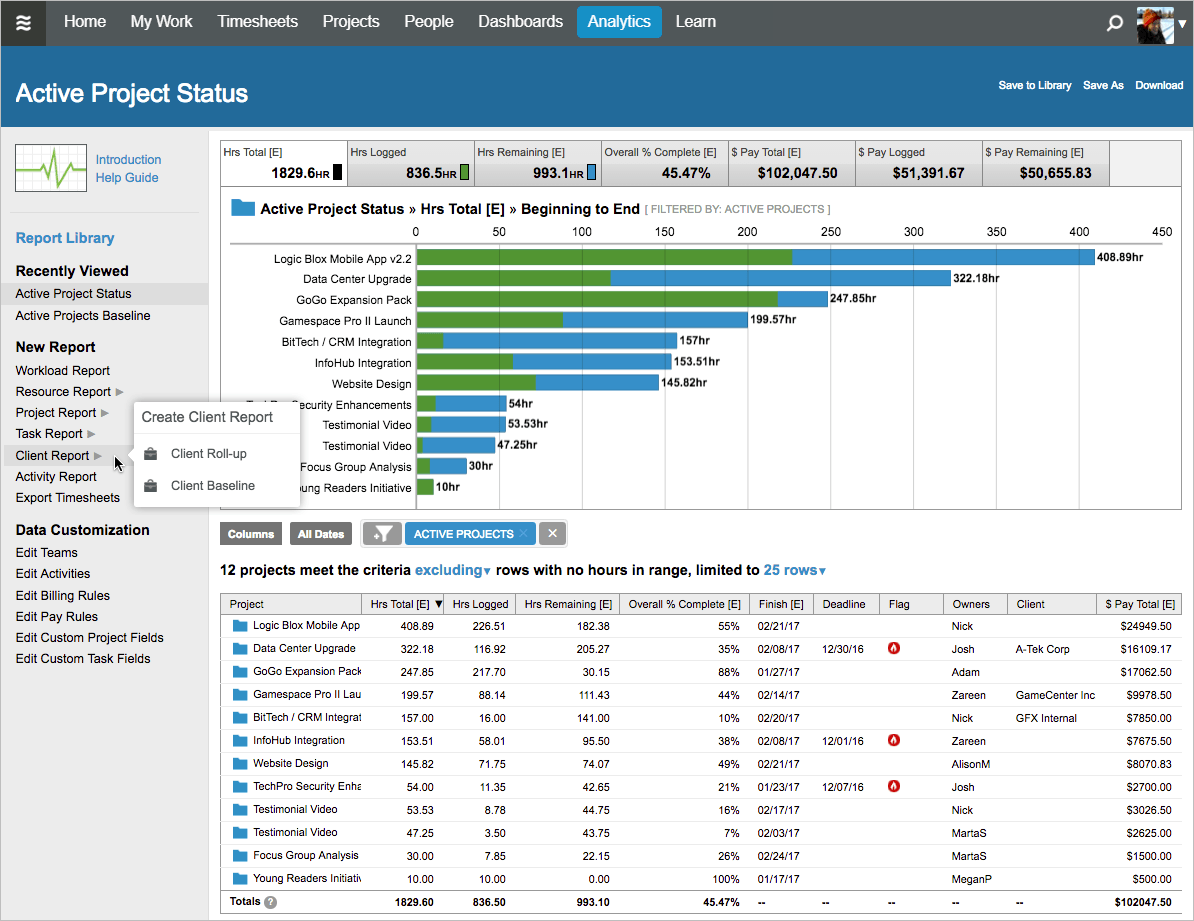Click the search magnifier icon
1194x921 pixels.
tap(1114, 22)
